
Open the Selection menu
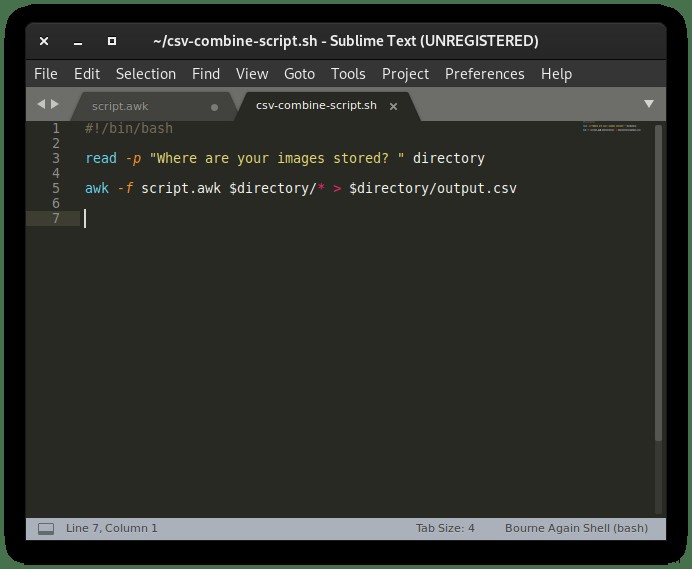[x=146, y=74]
